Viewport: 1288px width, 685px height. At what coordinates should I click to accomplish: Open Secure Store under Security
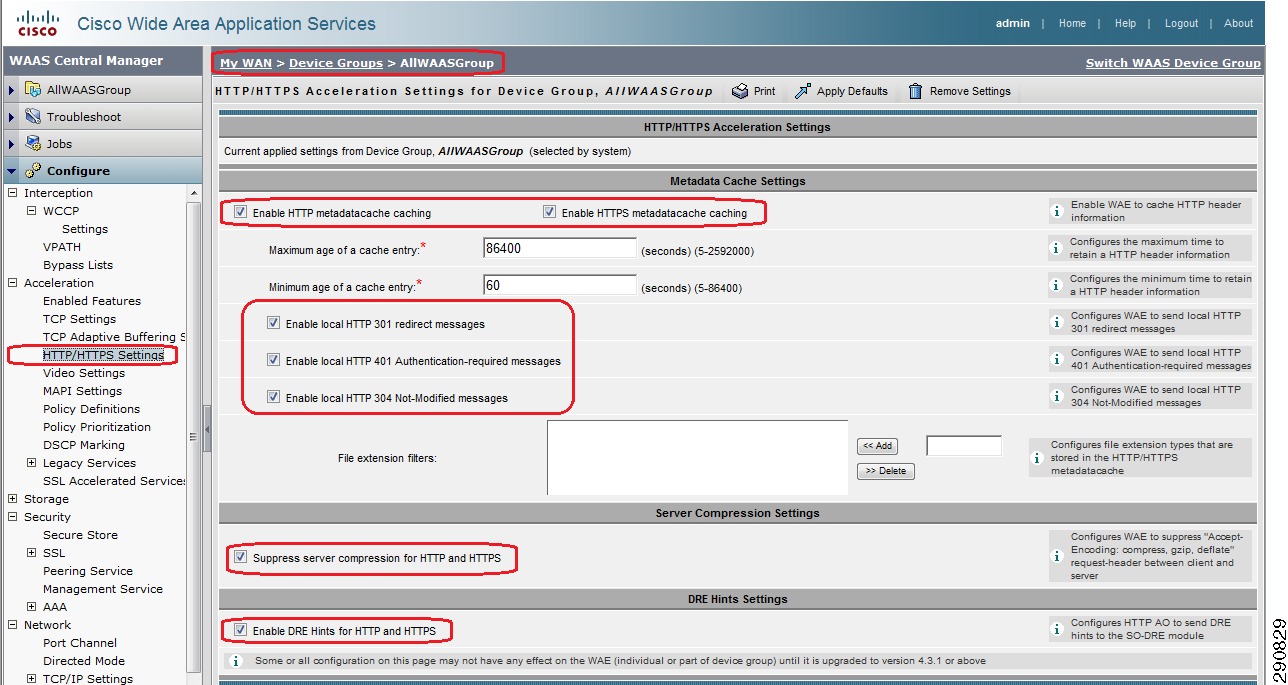[x=80, y=535]
